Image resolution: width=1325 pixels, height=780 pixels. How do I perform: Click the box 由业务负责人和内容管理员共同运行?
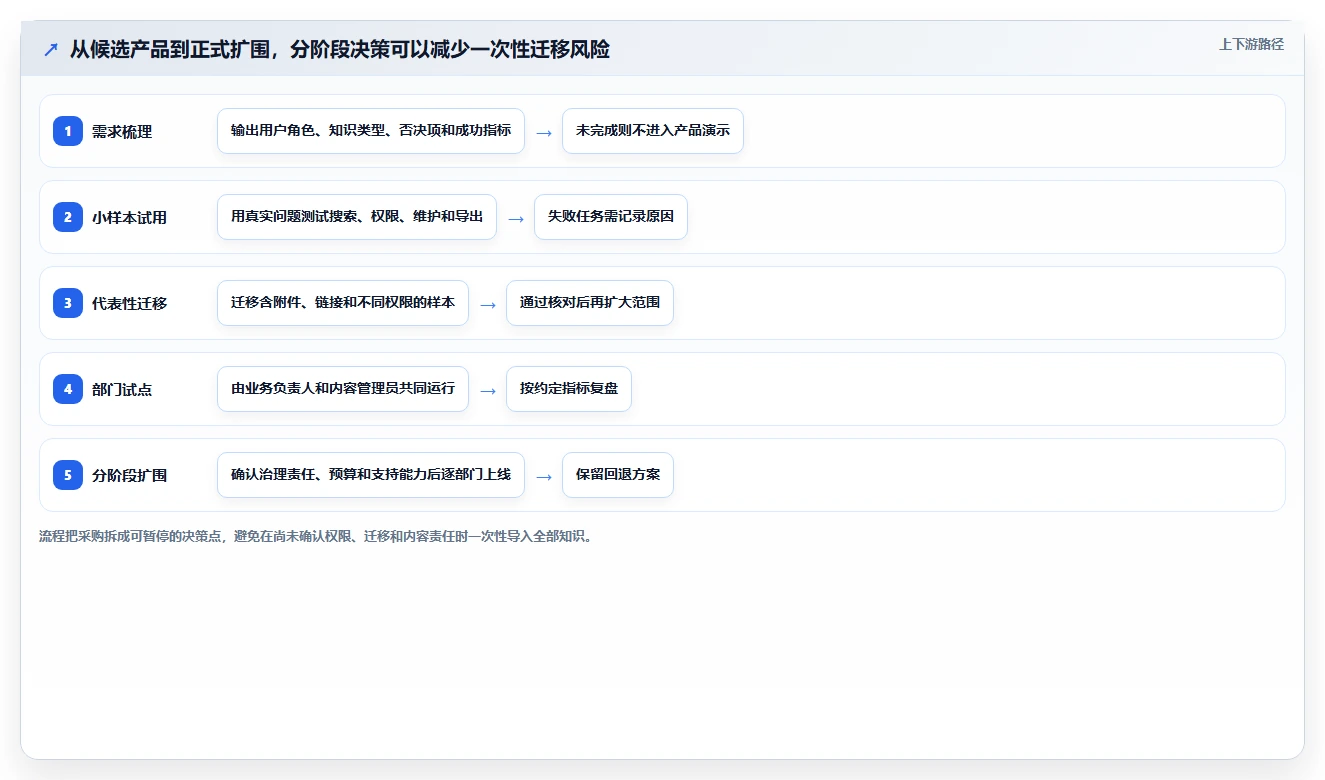coord(343,389)
